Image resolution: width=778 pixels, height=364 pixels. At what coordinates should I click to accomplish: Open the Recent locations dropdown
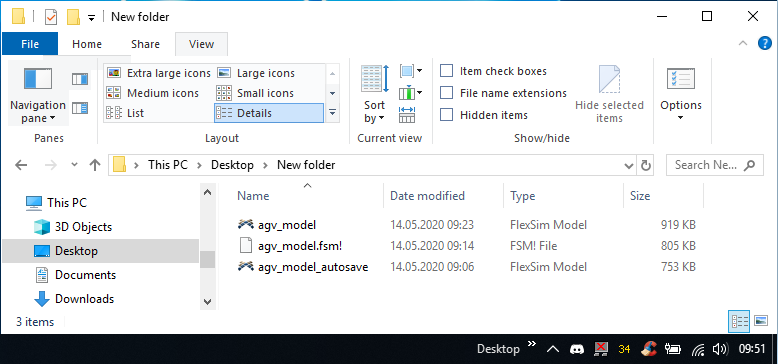tap(74, 165)
